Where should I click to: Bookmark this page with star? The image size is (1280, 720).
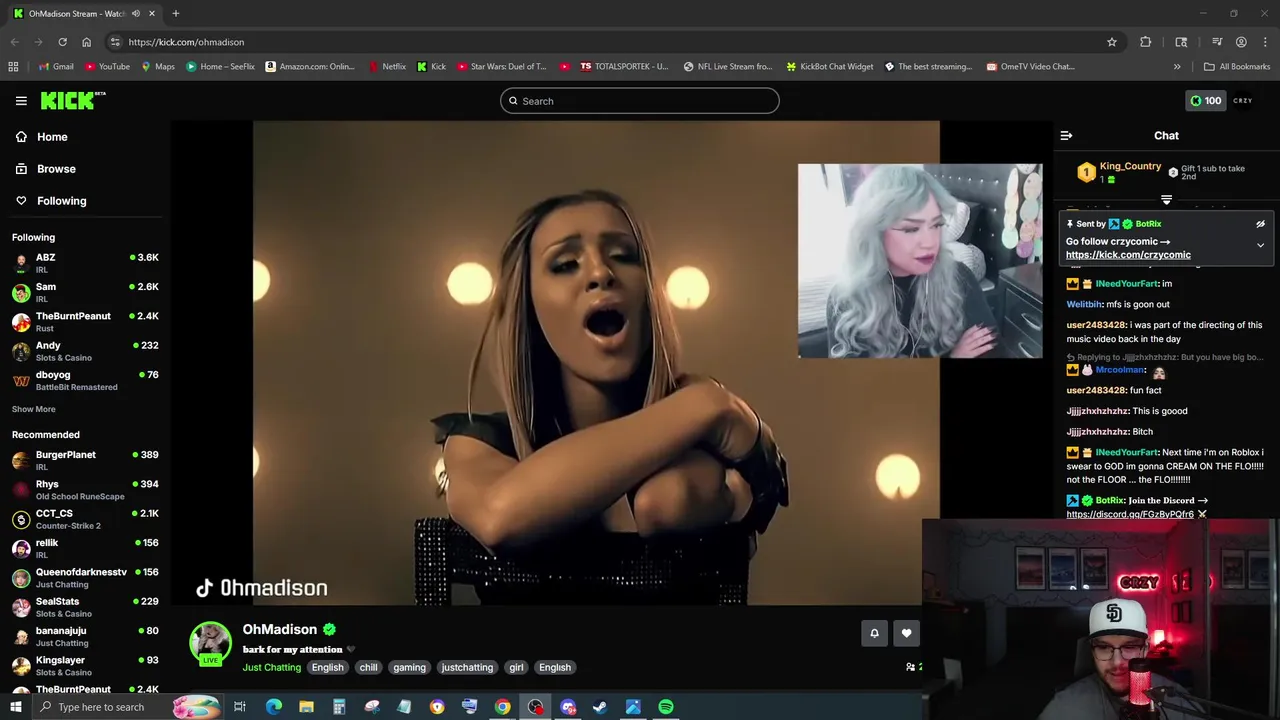click(x=1111, y=42)
